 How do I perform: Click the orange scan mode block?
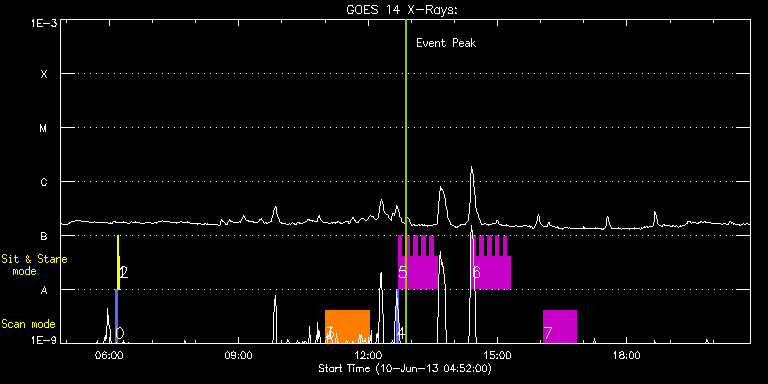pos(347,327)
